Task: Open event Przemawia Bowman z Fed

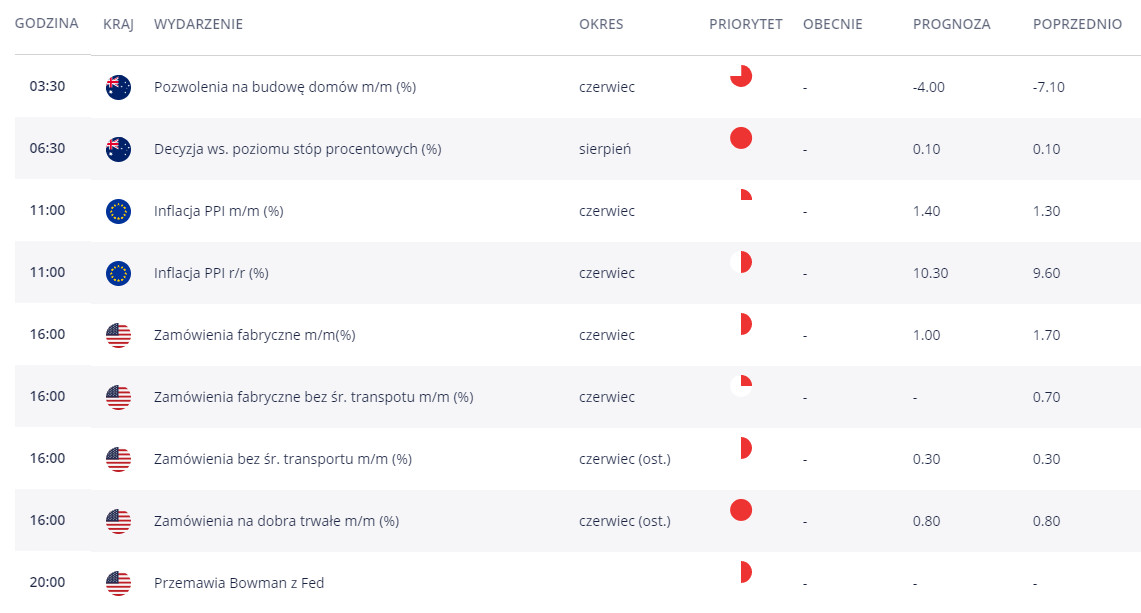Action: point(239,582)
